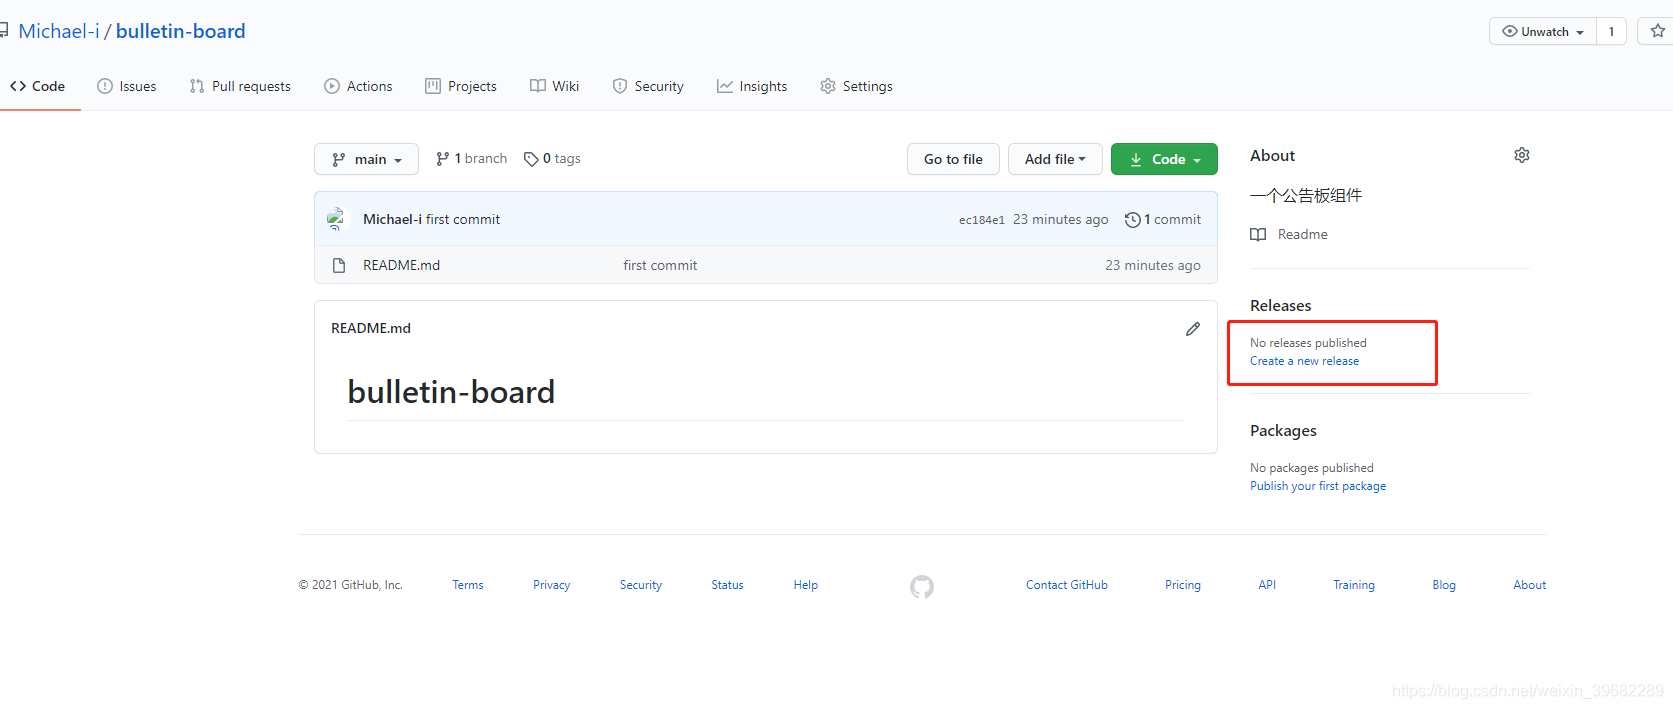Open the Code tab
Screen dimensions: 1673x709
[38, 86]
